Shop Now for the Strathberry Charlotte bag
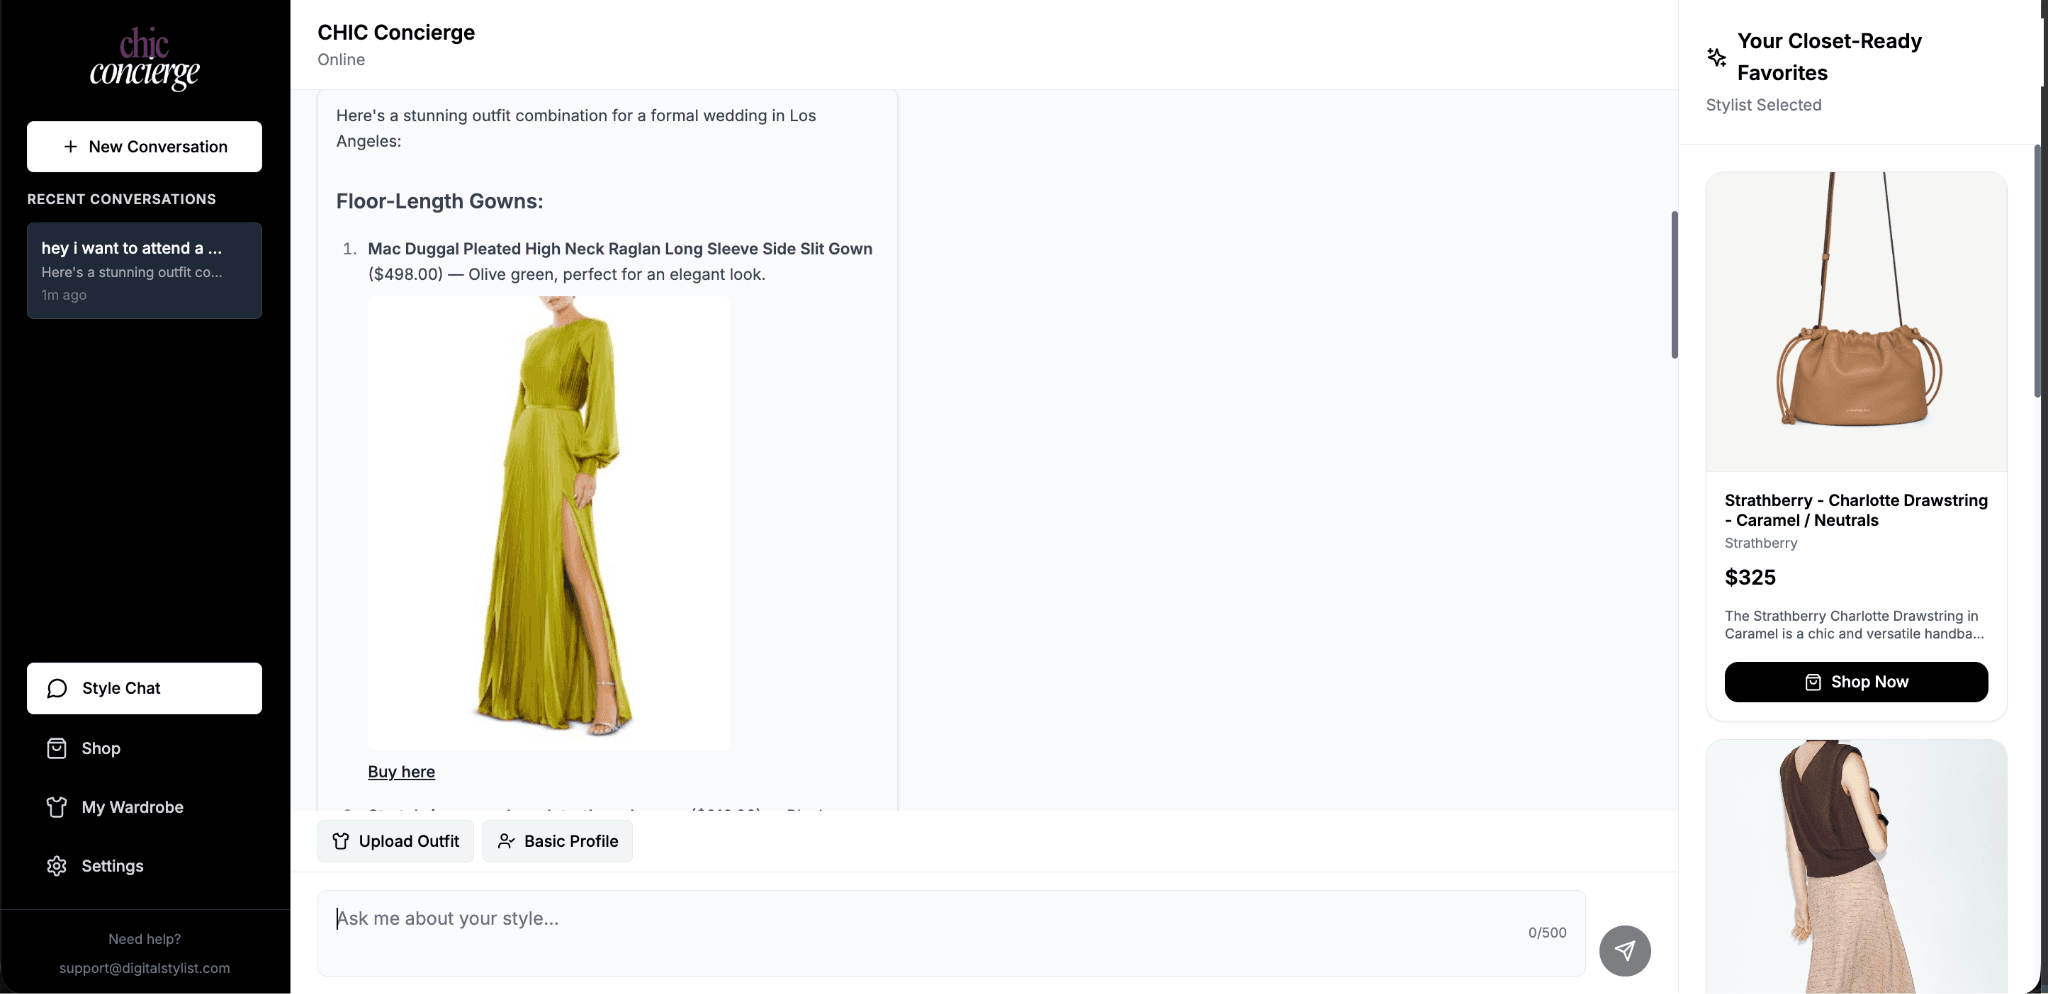 (x=1856, y=682)
